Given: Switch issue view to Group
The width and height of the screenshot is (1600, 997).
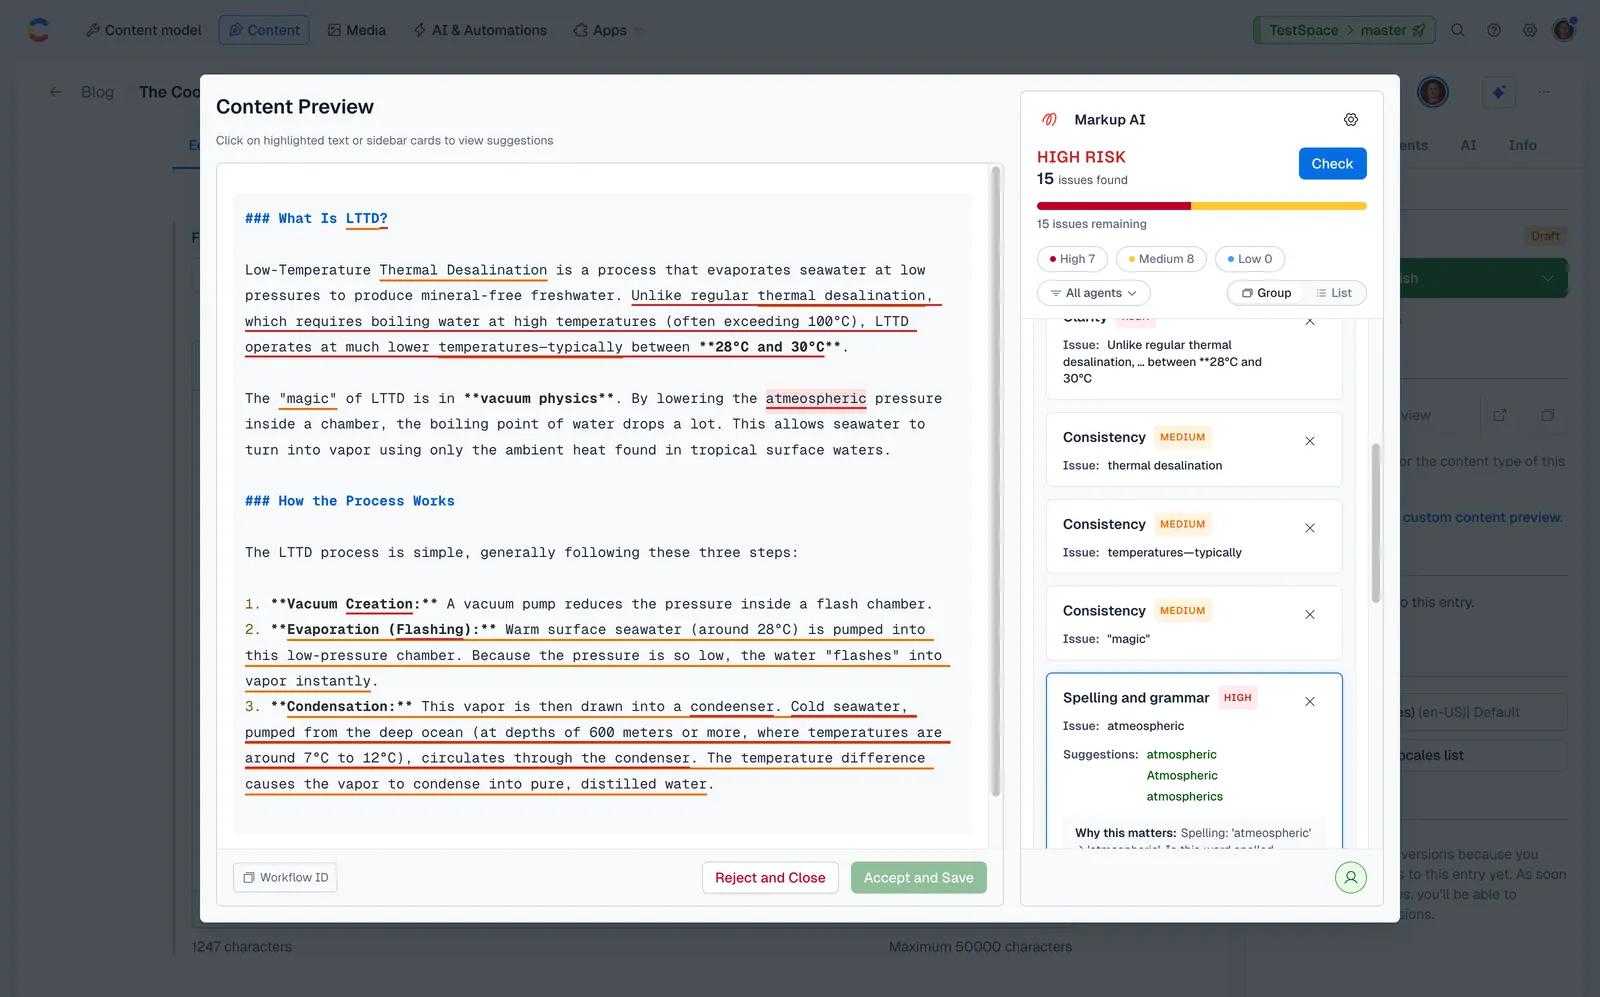Looking at the screenshot, I should (1266, 293).
